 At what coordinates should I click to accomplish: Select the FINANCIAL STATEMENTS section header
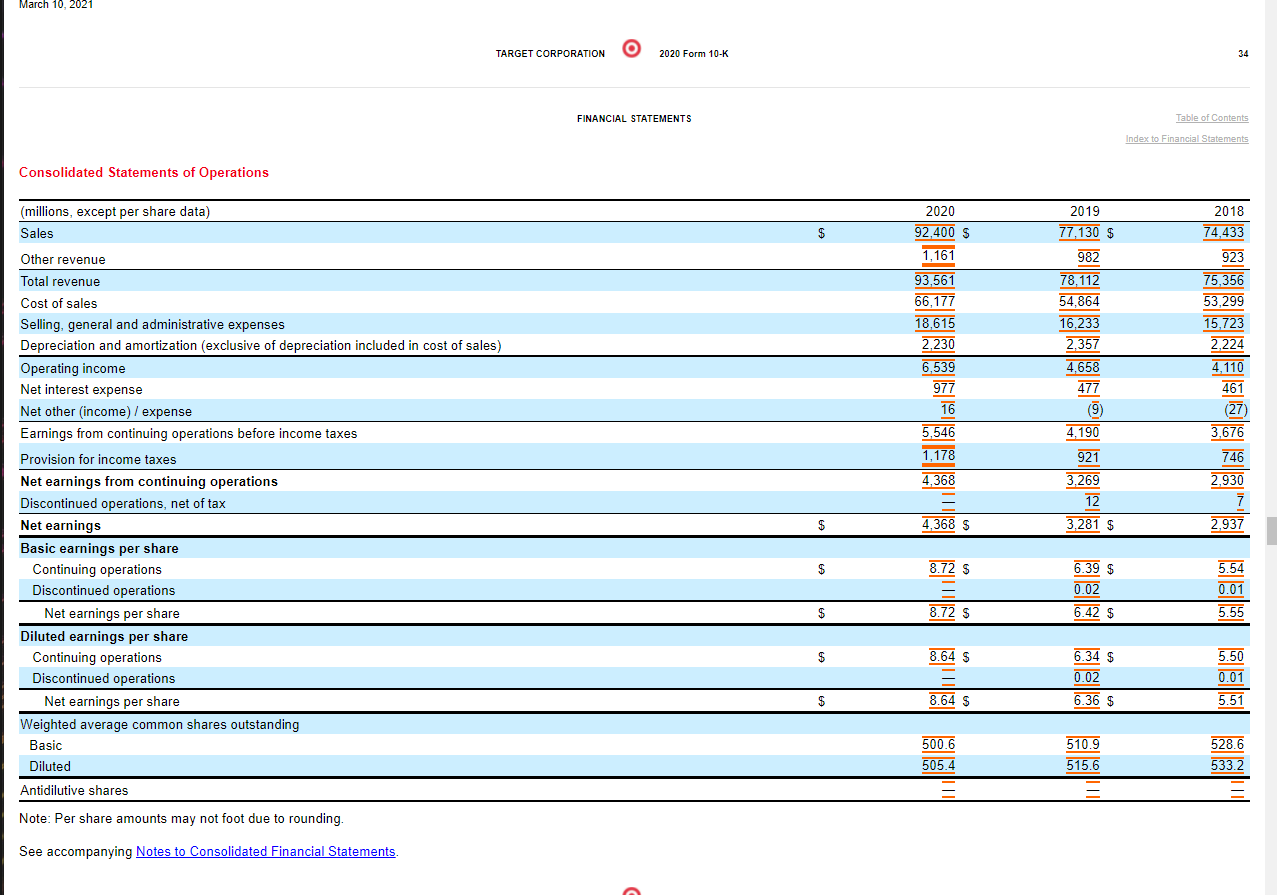(634, 118)
